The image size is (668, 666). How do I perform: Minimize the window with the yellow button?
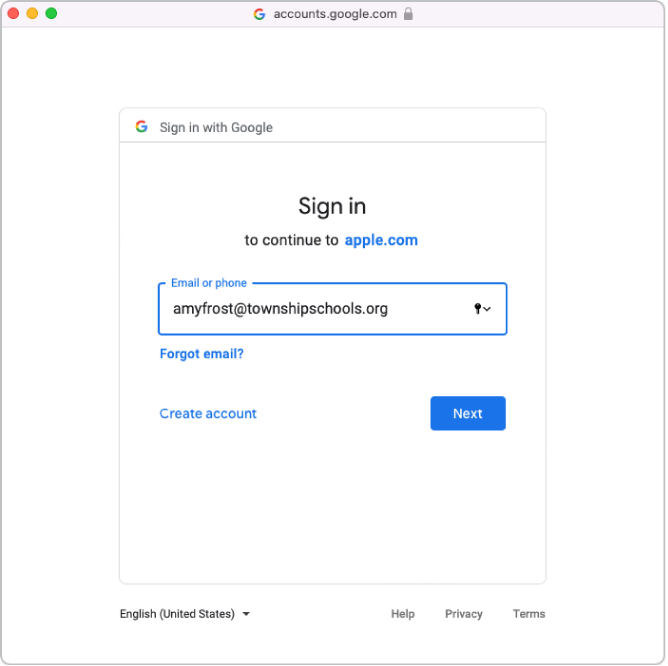coord(32,14)
